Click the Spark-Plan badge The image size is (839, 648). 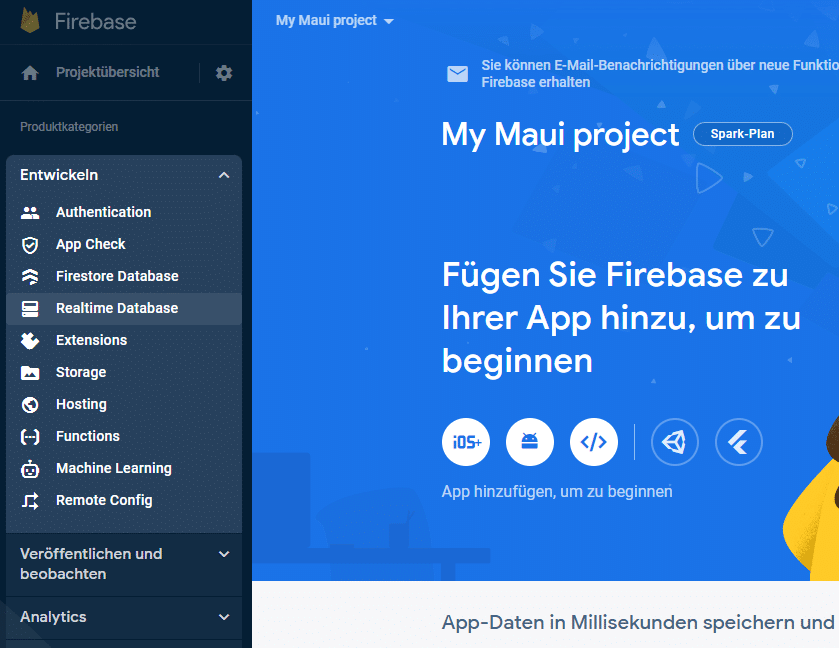pyautogui.click(x=743, y=134)
